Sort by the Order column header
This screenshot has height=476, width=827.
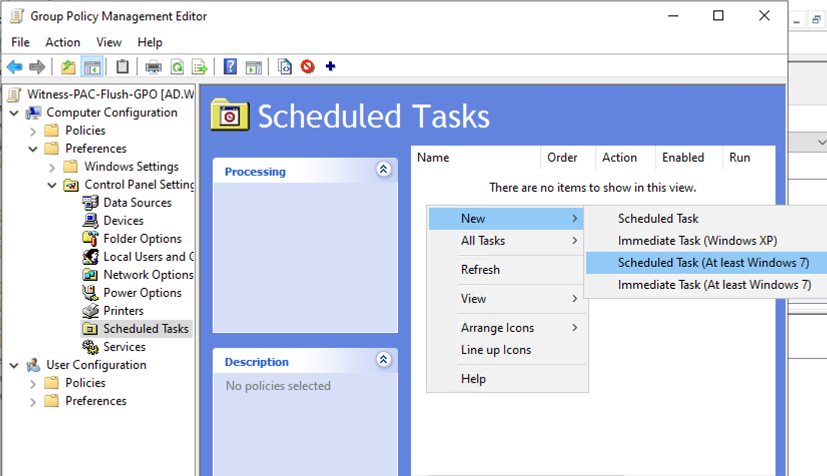click(x=568, y=158)
